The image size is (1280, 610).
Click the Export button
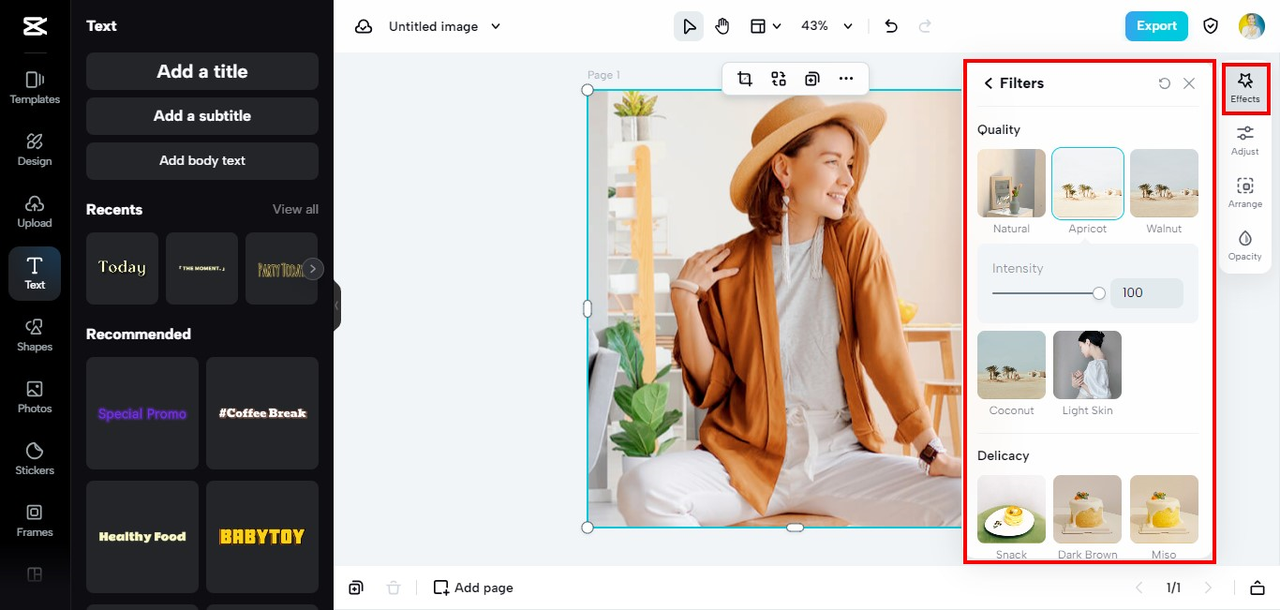(1156, 26)
